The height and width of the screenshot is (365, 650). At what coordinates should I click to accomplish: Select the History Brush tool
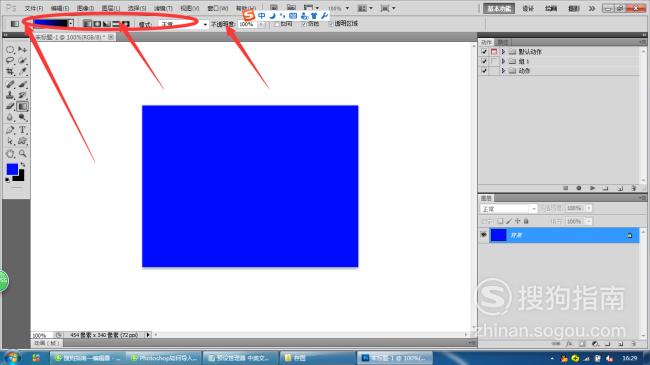coord(22,95)
